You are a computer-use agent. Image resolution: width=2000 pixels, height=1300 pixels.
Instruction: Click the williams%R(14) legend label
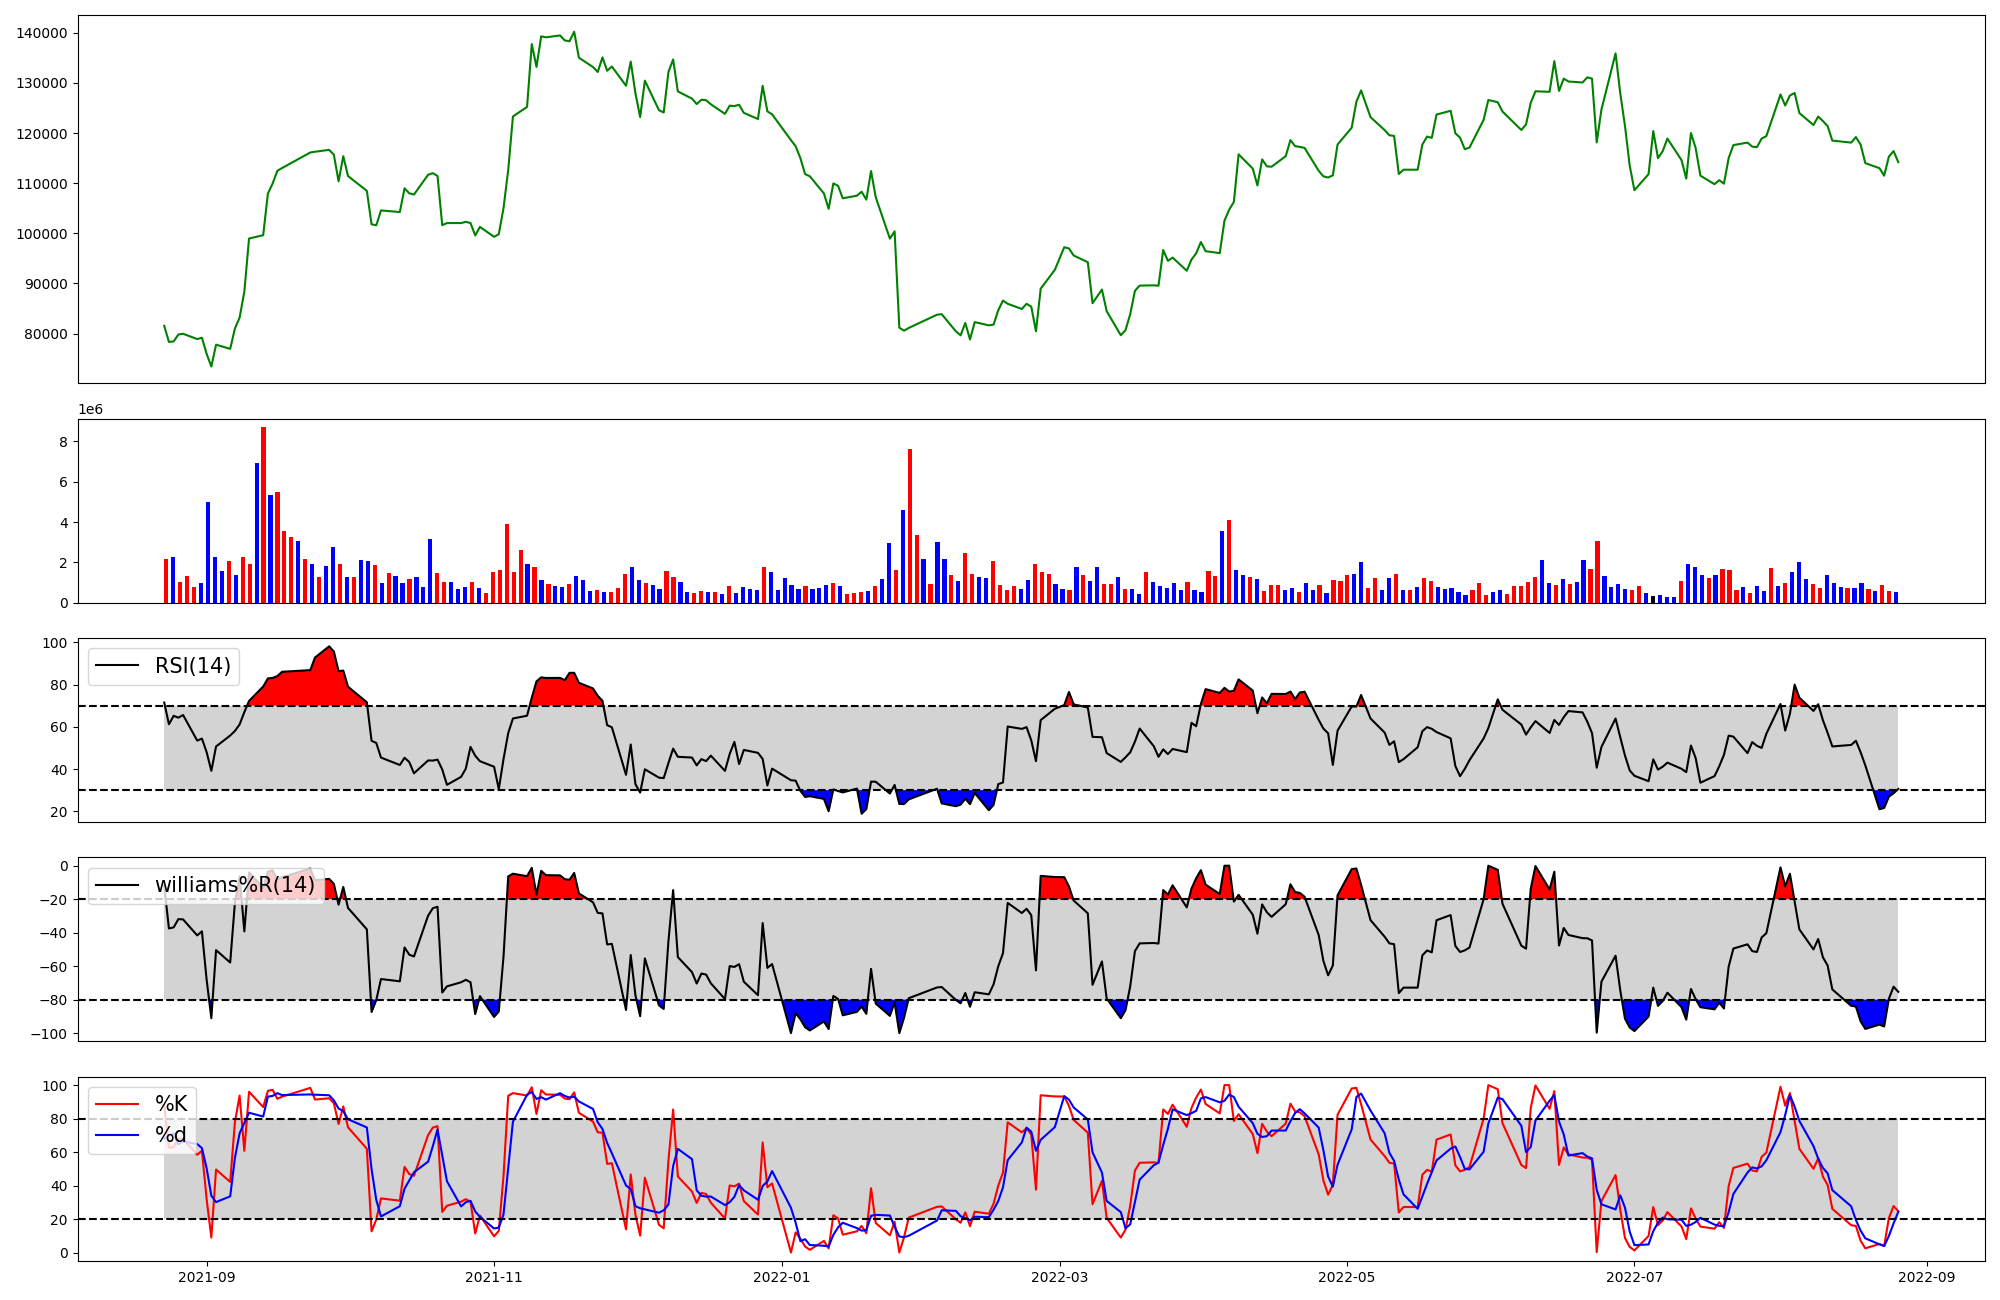[x=234, y=885]
